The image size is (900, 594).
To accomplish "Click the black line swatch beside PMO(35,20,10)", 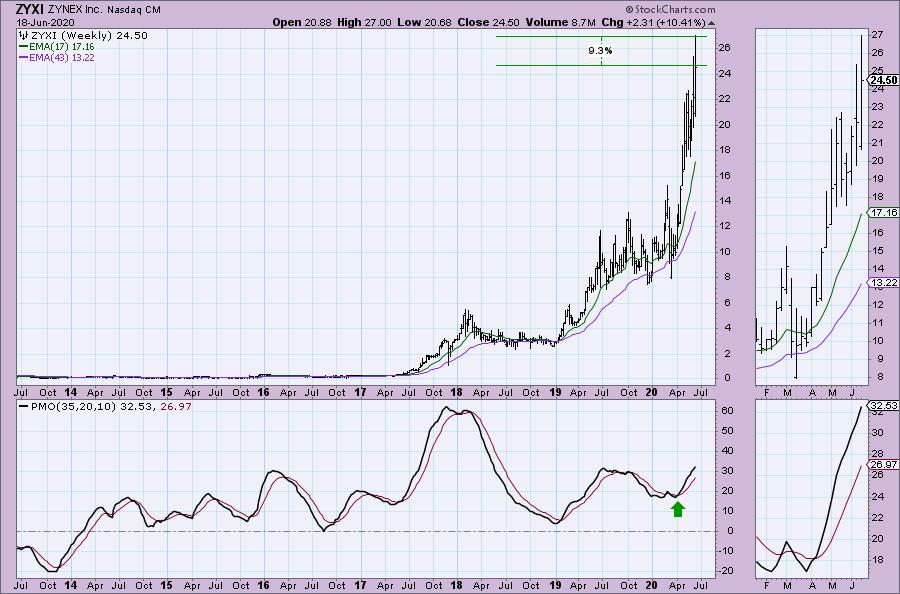I will tap(24, 406).
